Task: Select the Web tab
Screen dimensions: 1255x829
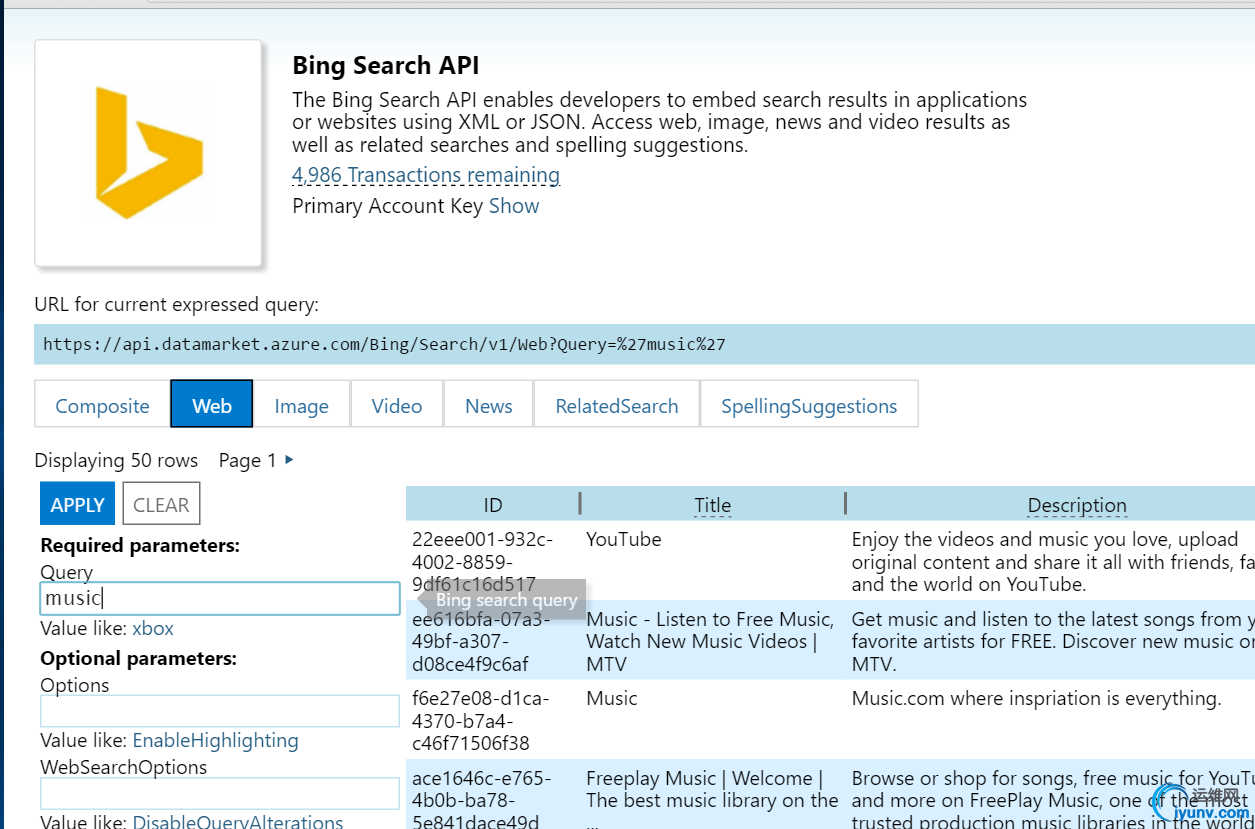Action: click(212, 405)
